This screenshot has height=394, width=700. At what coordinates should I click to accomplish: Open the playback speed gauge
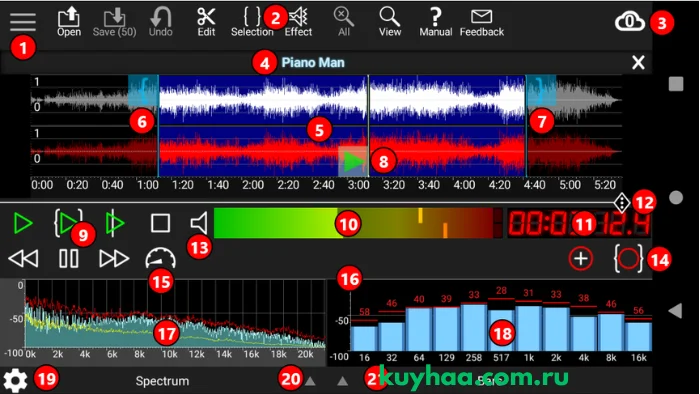click(160, 259)
